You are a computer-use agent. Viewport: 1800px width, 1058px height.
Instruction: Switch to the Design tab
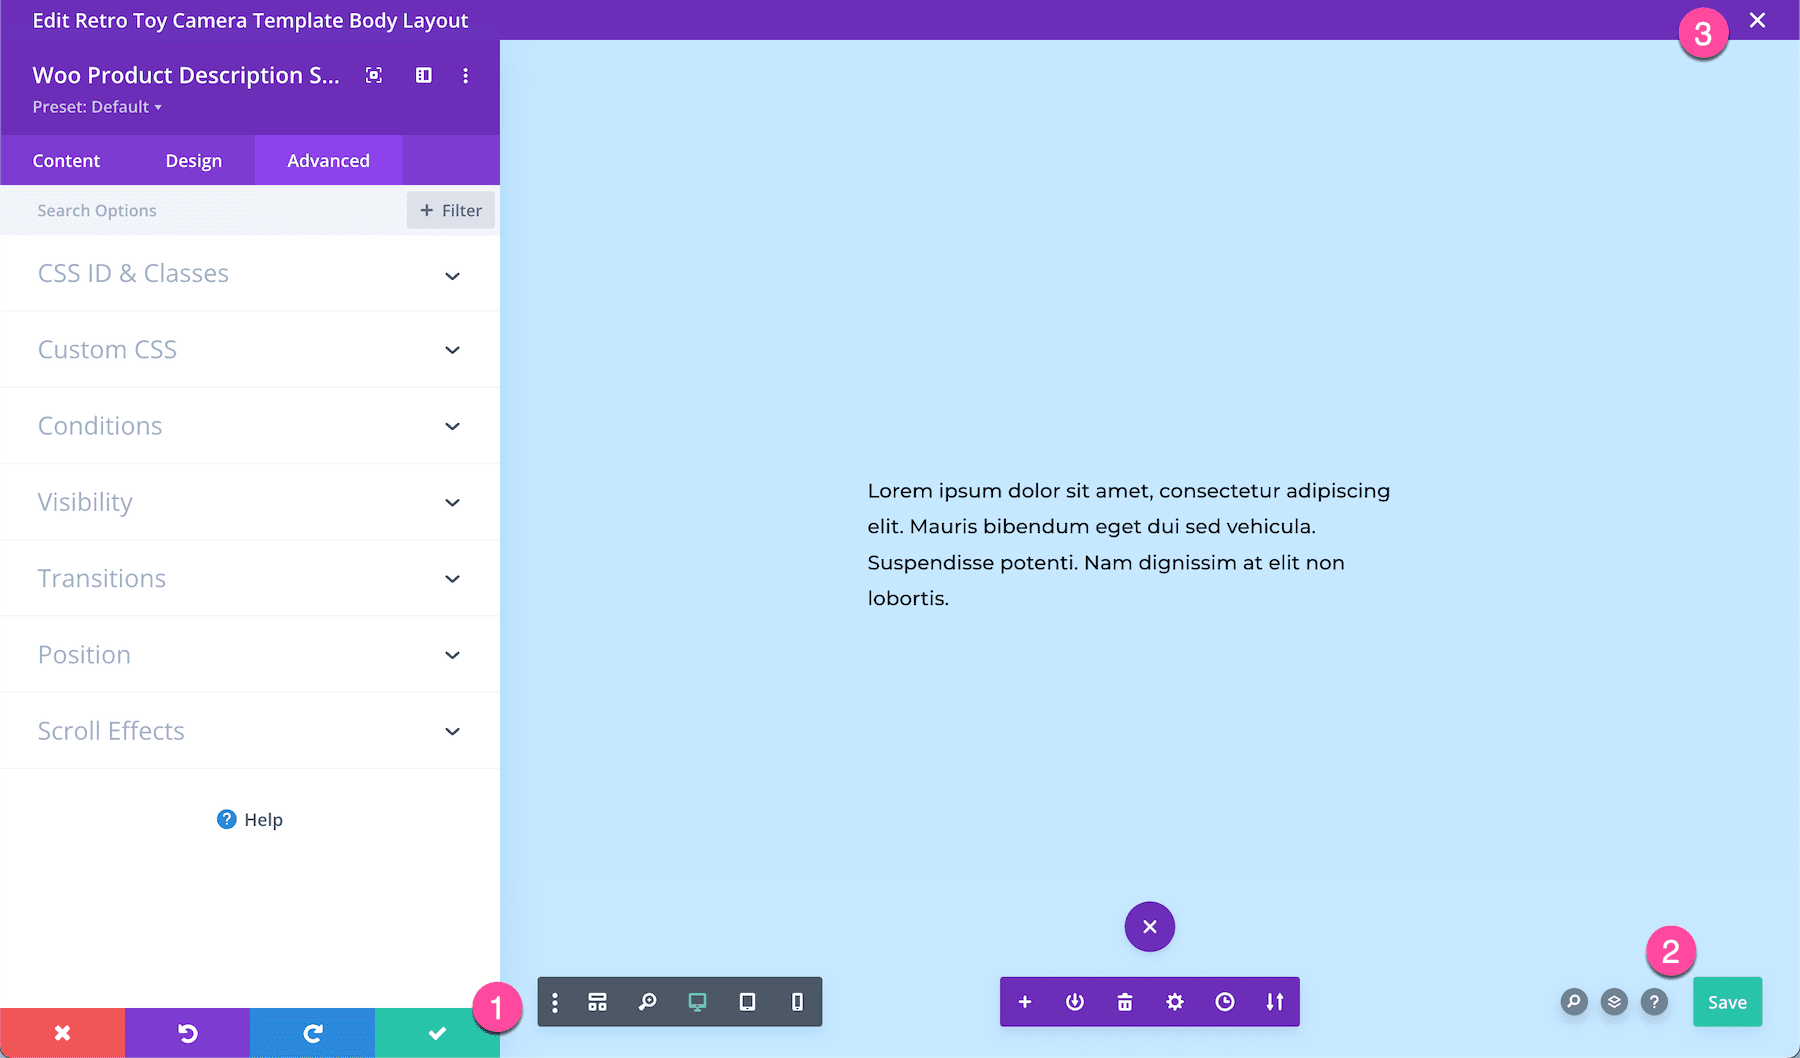194,160
